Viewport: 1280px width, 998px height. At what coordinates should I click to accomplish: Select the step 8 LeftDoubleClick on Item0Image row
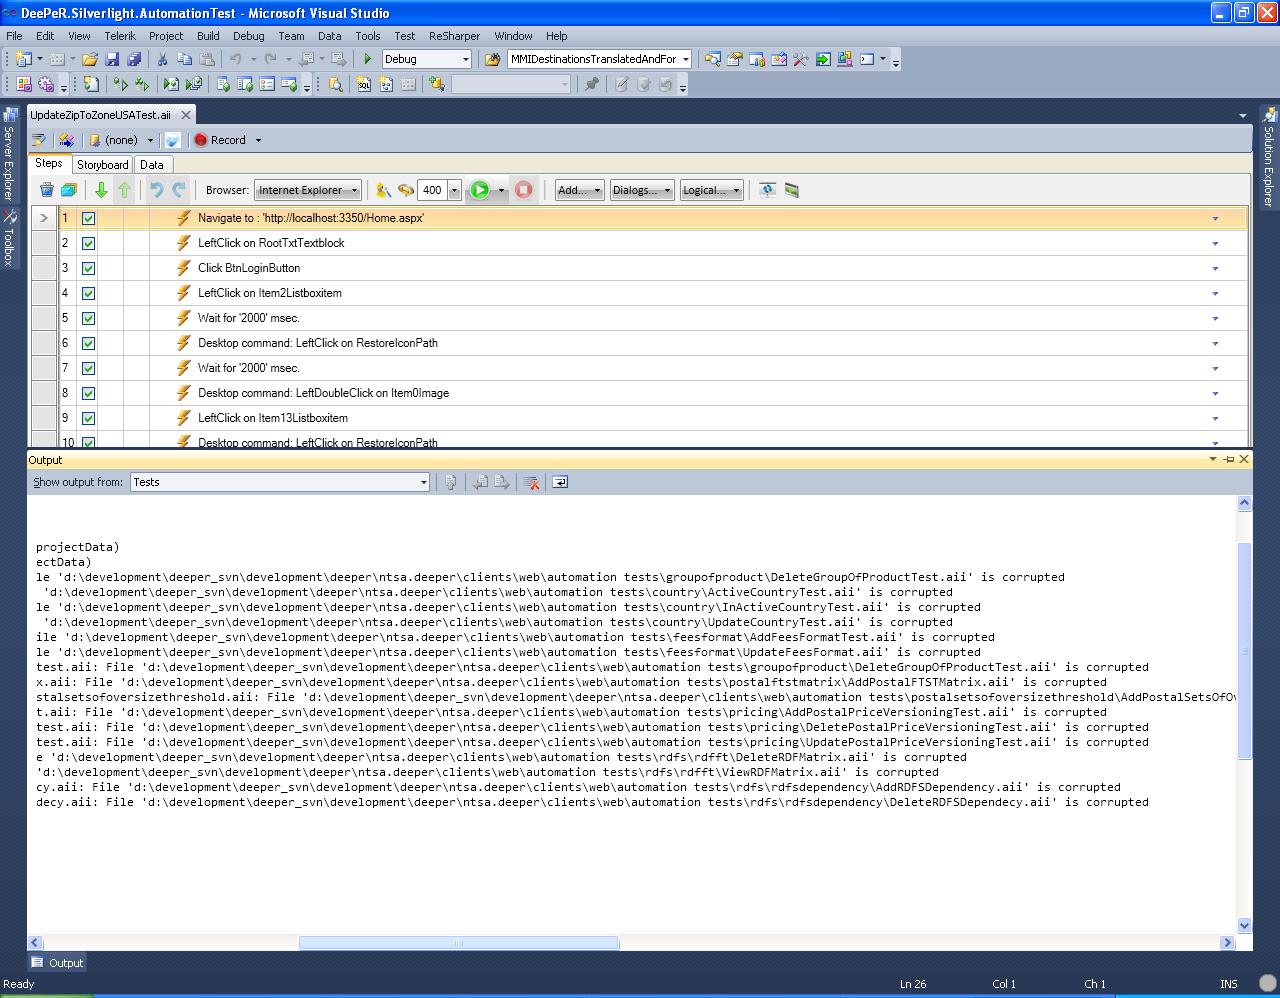[x=639, y=393]
